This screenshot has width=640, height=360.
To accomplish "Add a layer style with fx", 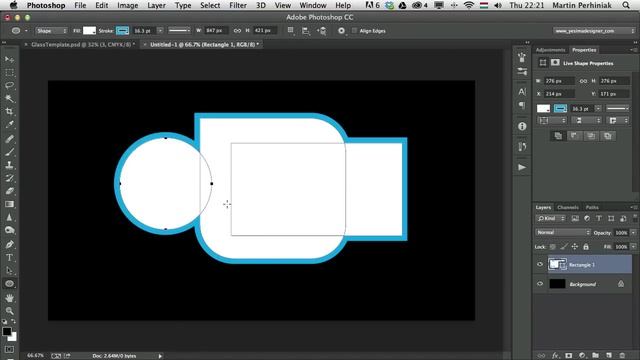I will click(556, 356).
